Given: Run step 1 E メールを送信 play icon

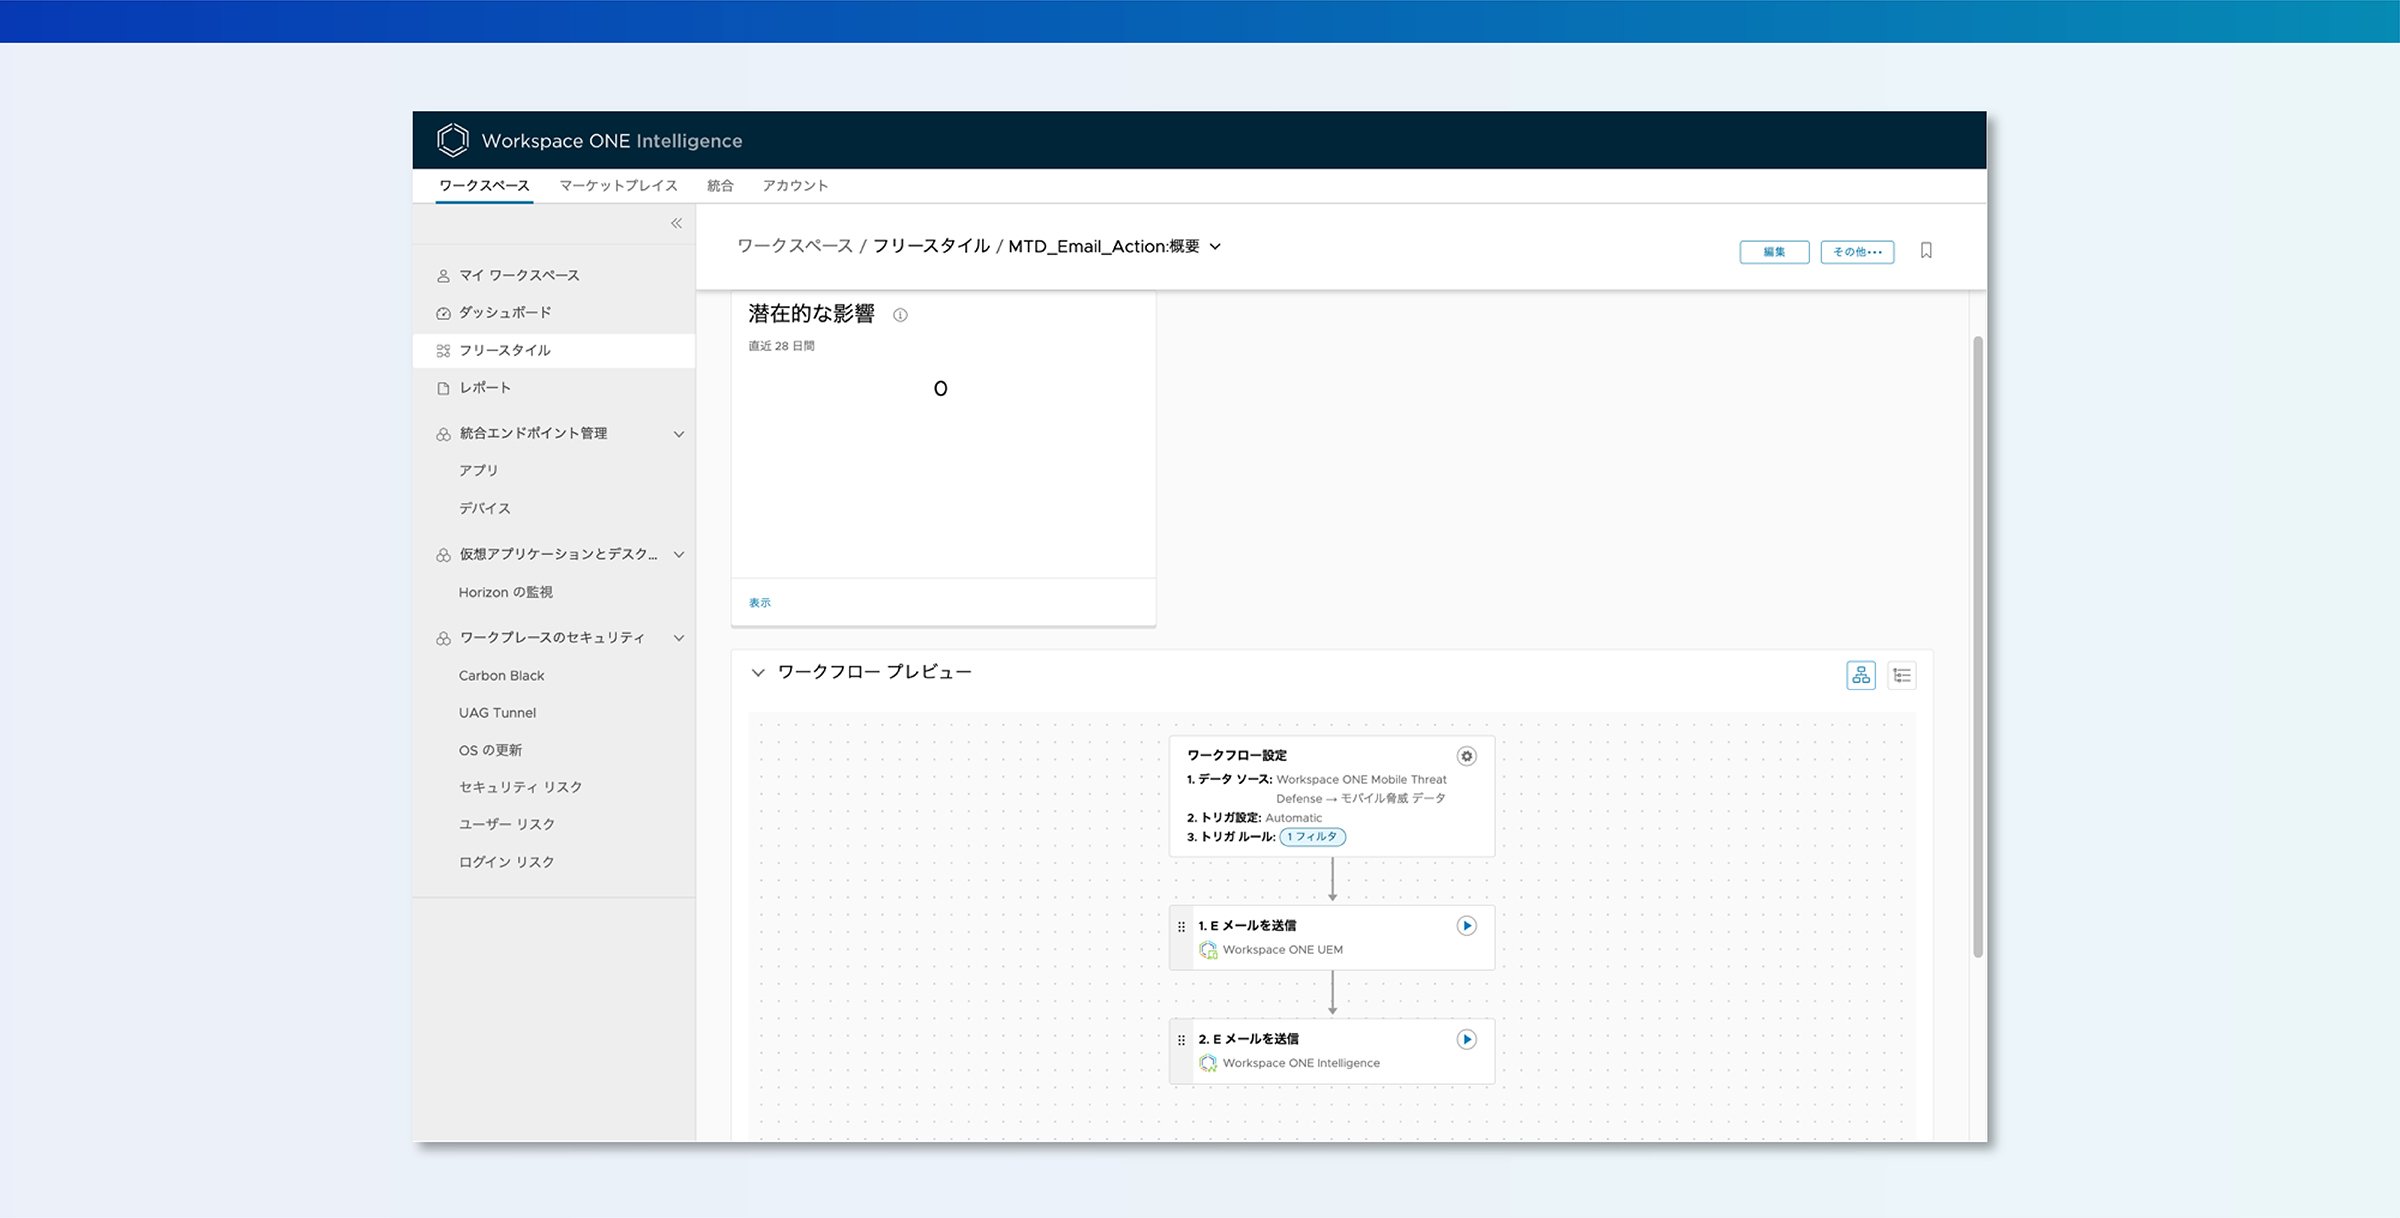Looking at the screenshot, I should coord(1466,926).
